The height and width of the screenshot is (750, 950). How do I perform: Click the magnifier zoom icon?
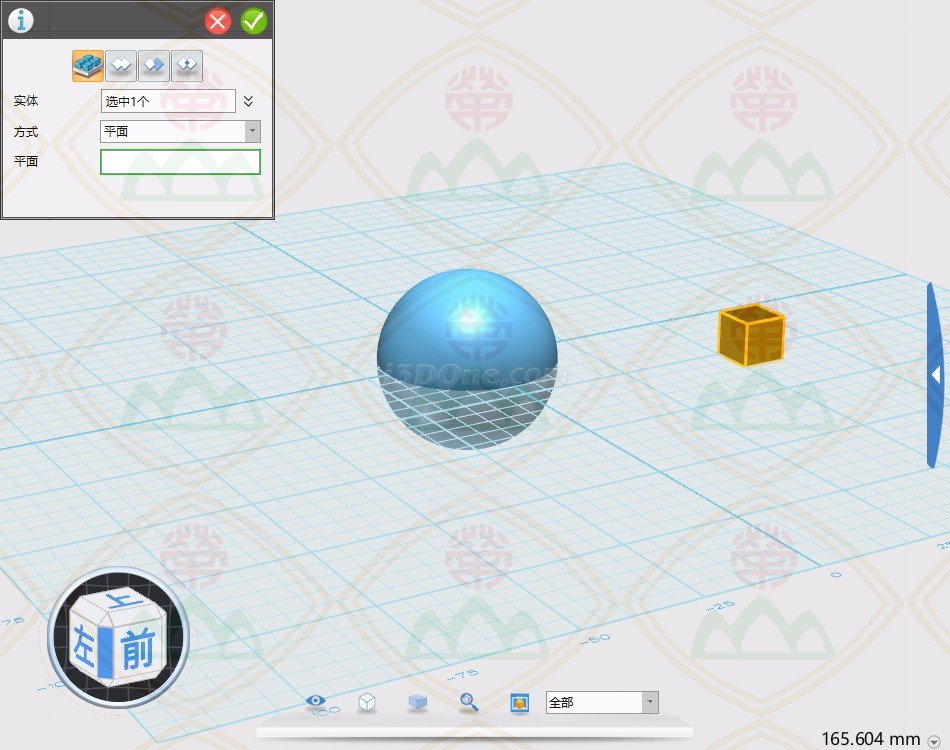468,702
